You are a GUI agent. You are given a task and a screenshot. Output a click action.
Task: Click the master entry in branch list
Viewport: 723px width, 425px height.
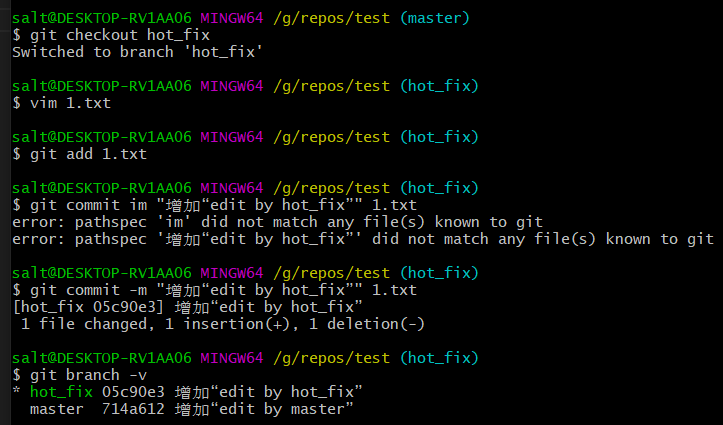[x=57, y=409]
